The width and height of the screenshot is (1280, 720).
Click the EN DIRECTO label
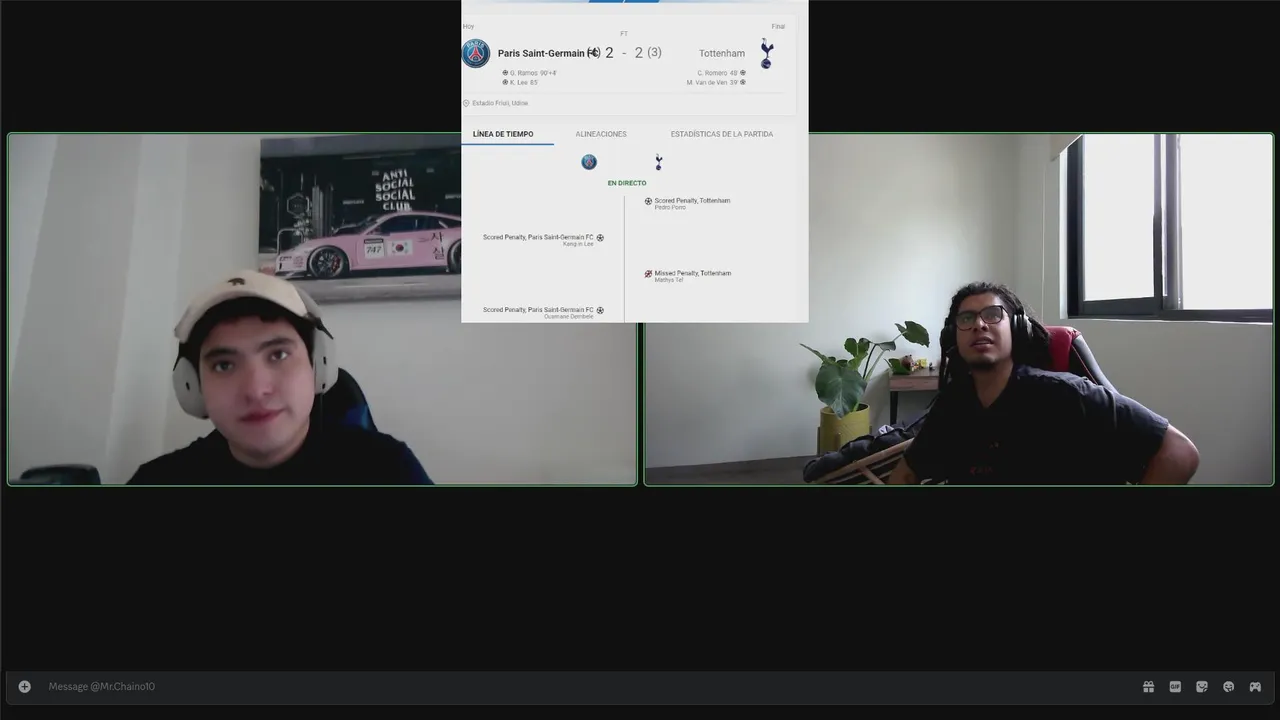(x=627, y=183)
